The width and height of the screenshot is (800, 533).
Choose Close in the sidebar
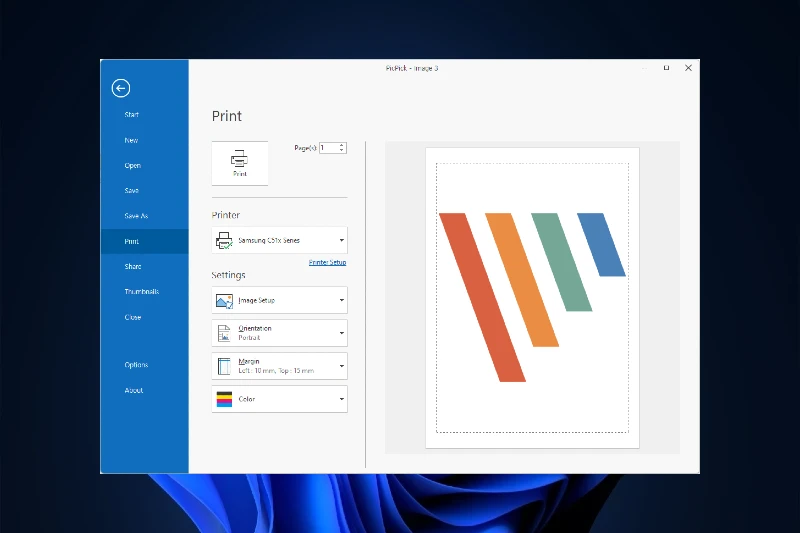coord(145,317)
